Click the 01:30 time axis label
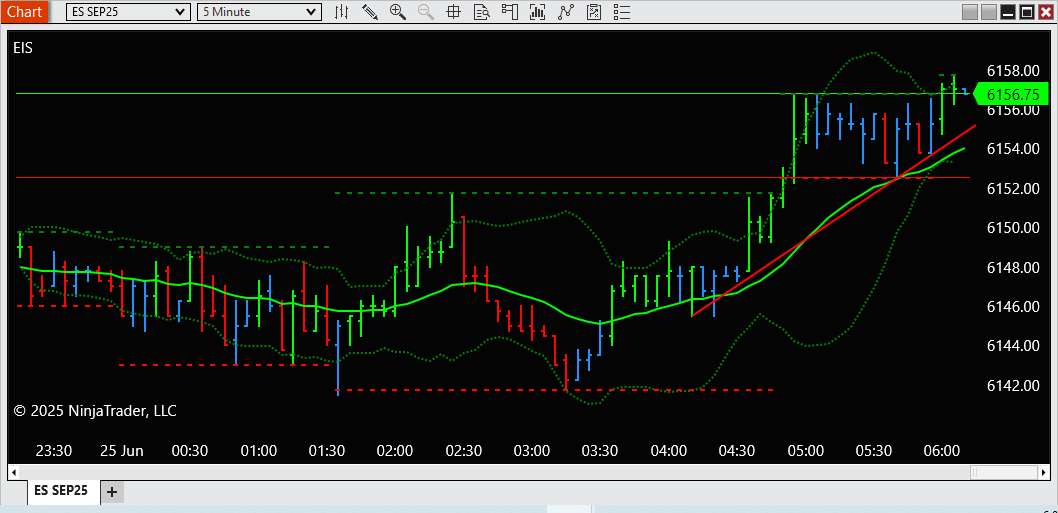This screenshot has height=513, width=1058. click(327, 450)
